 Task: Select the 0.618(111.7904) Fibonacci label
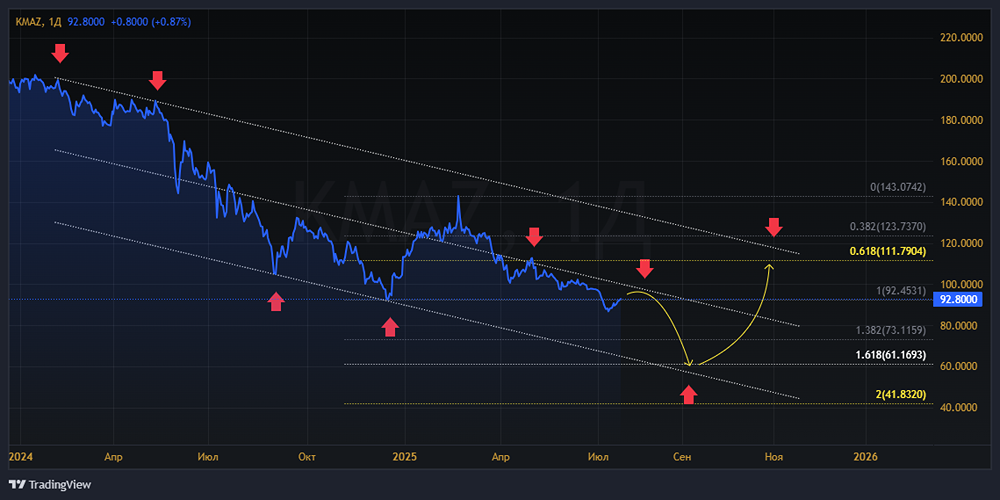[x=888, y=252]
